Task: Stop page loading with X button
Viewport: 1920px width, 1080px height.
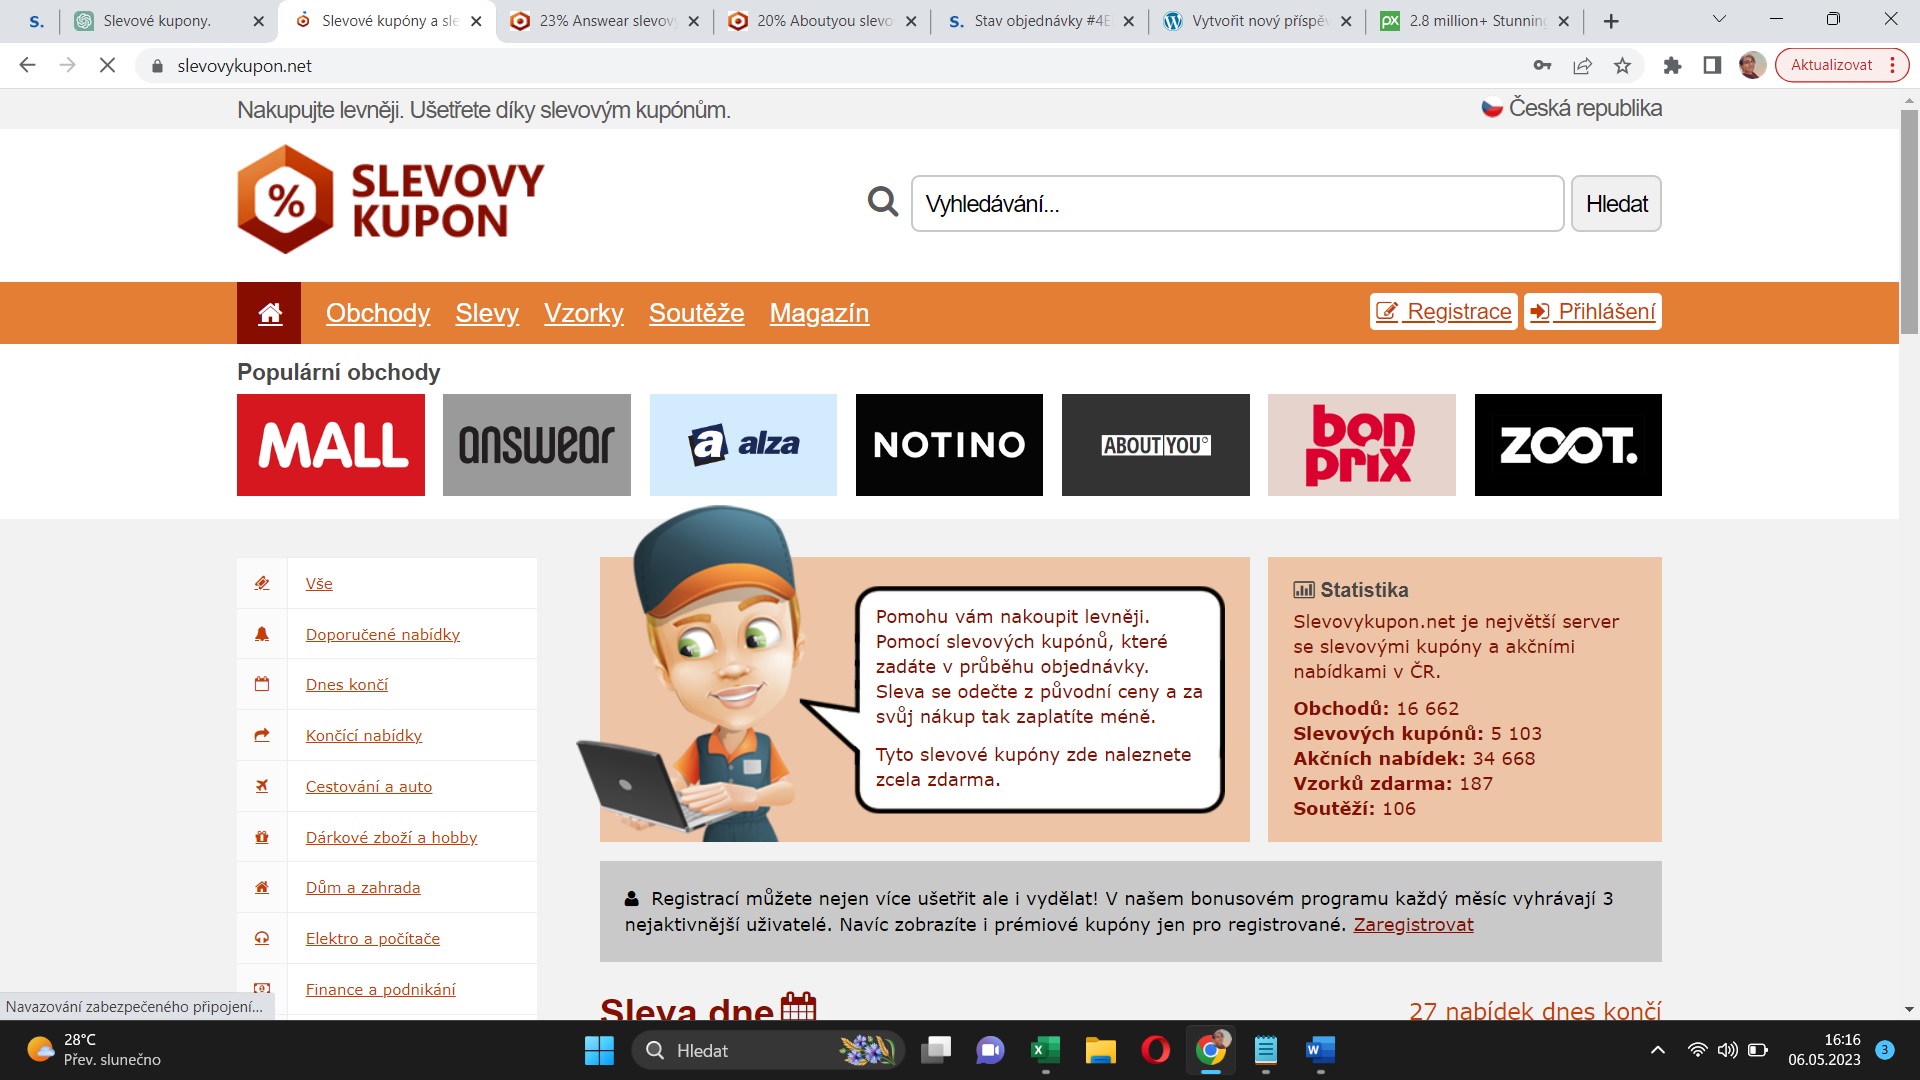Action: coord(107,66)
